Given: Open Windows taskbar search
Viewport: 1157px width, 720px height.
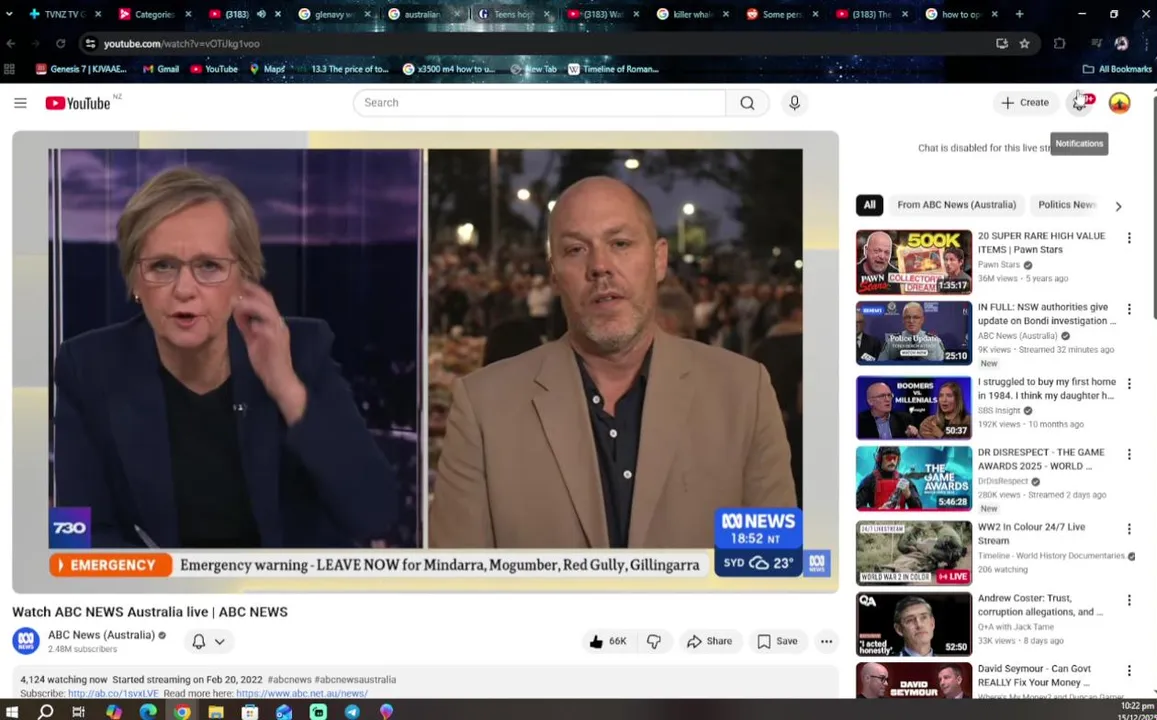Looking at the screenshot, I should [46, 712].
